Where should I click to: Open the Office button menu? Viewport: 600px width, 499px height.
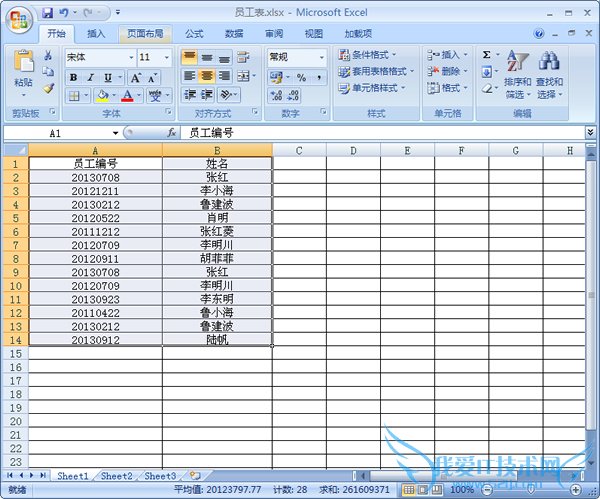[x=19, y=20]
